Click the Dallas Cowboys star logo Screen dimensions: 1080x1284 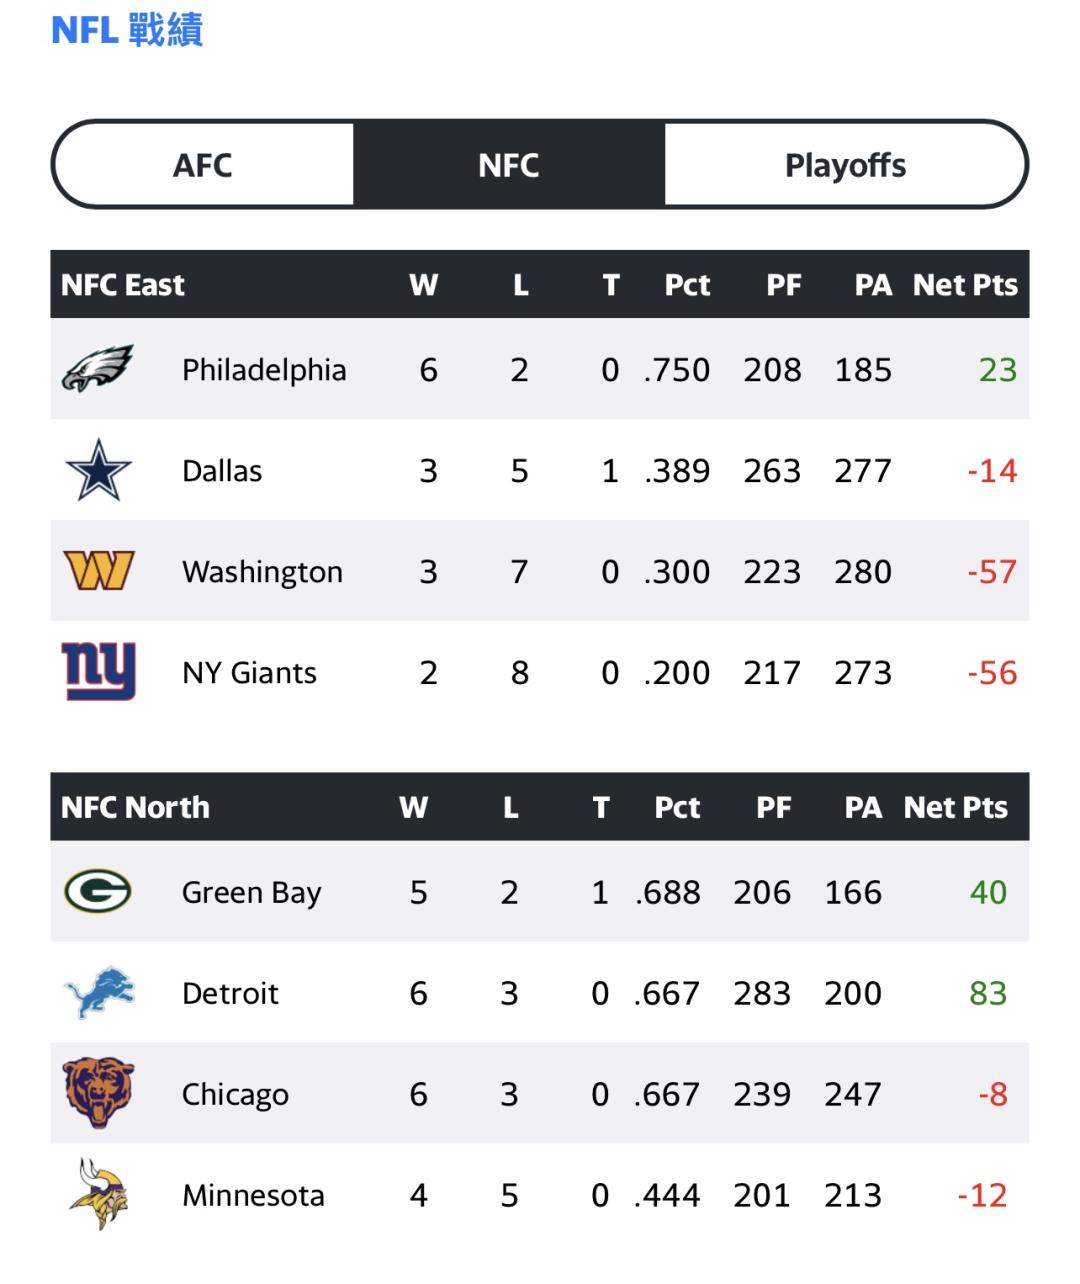coord(98,470)
